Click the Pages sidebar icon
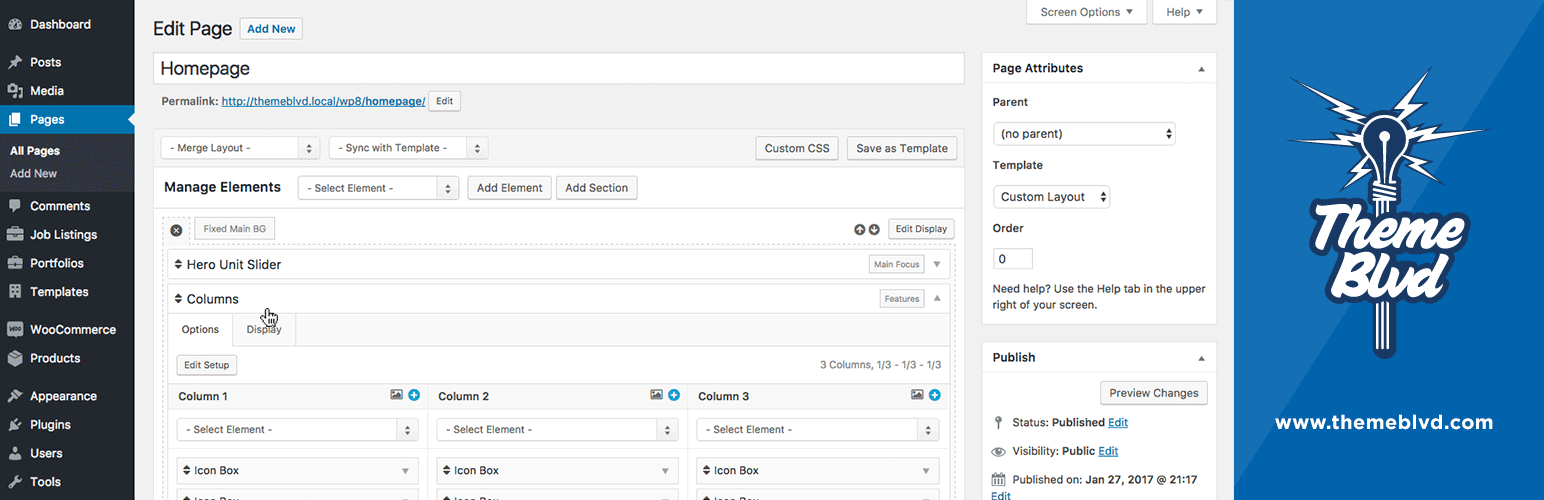 (x=15, y=120)
